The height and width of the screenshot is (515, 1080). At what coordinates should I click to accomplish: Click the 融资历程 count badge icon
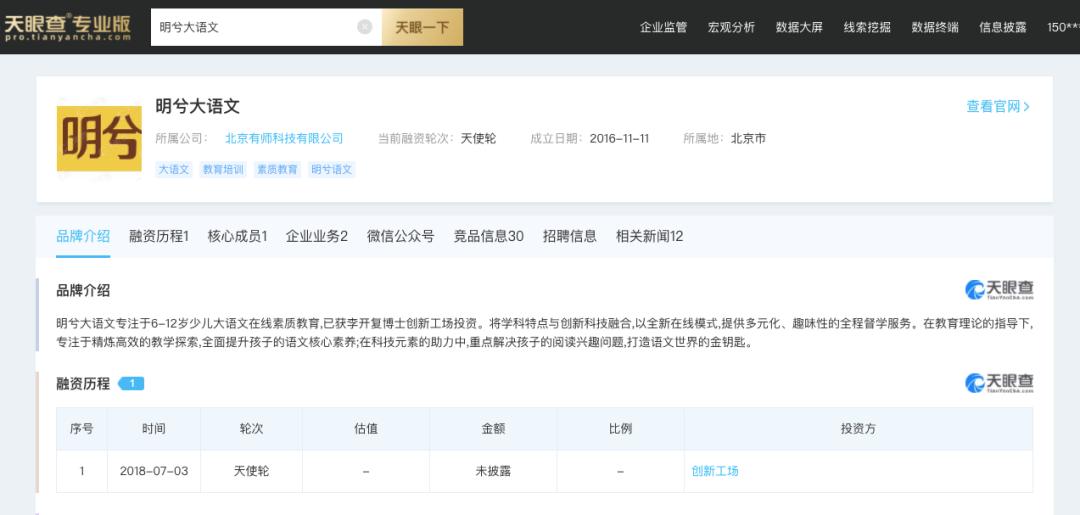131,383
